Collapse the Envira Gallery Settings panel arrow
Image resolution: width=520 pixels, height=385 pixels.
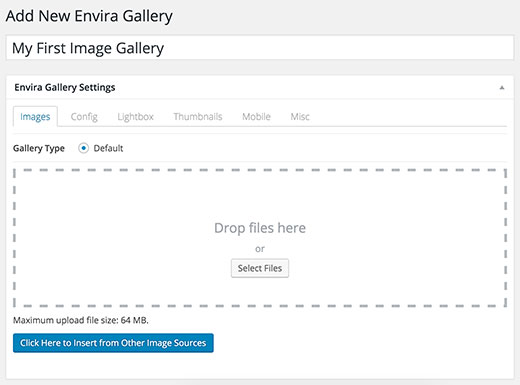click(x=502, y=88)
